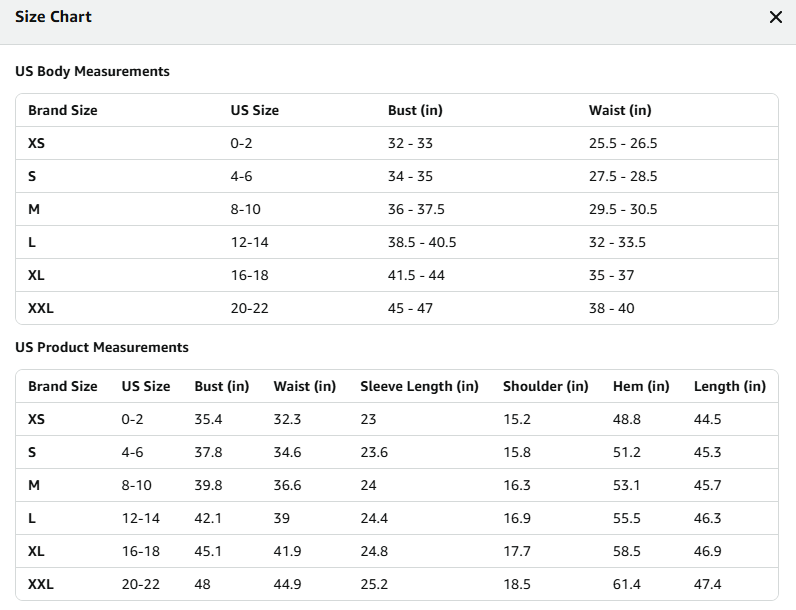Click the XL waist value 35 - 37

(x=611, y=275)
